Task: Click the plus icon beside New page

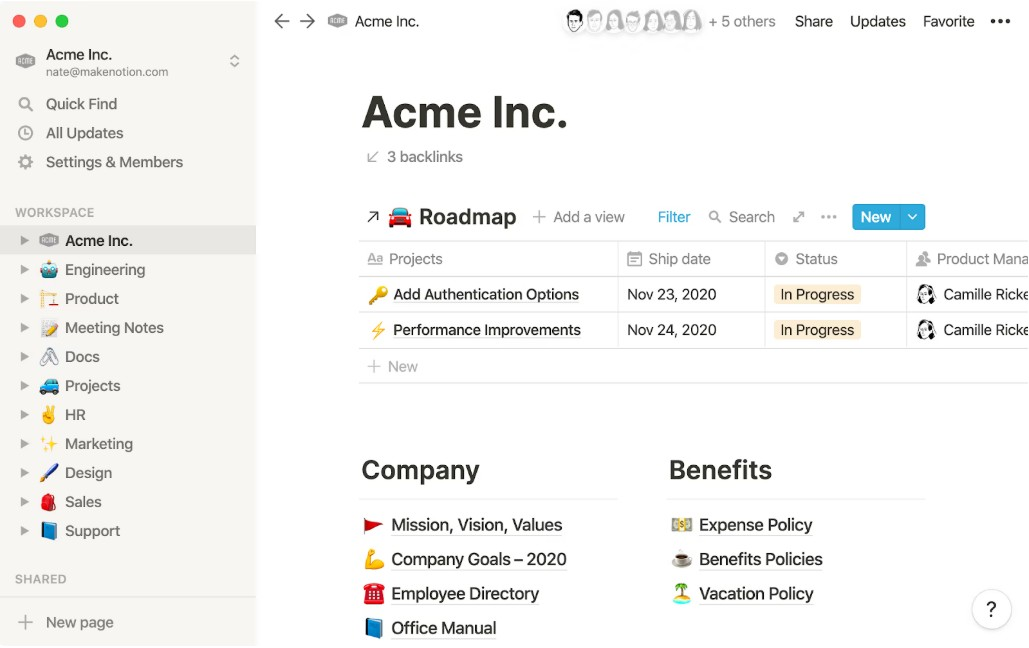Action: [x=24, y=621]
